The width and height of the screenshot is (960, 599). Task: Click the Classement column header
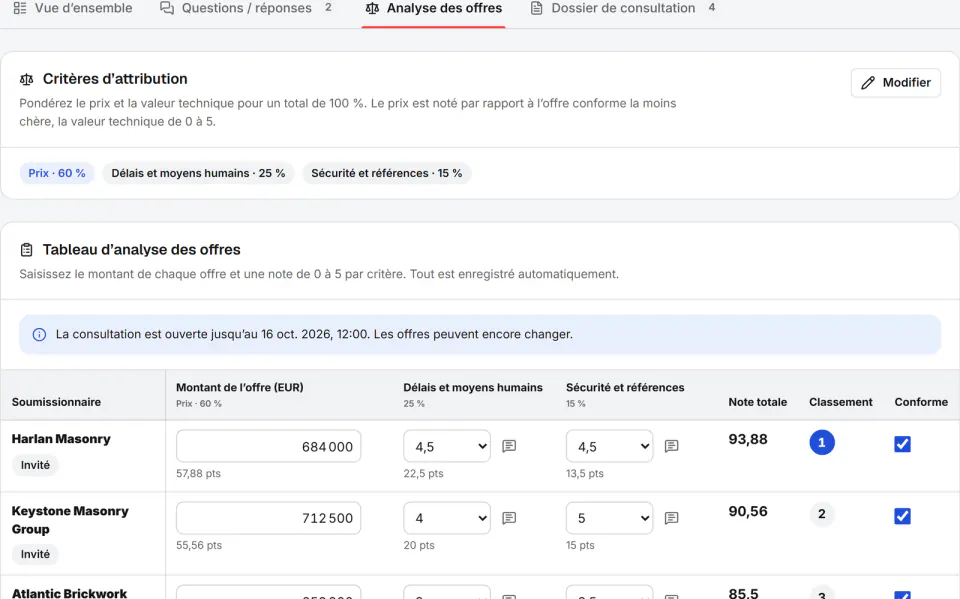(841, 402)
